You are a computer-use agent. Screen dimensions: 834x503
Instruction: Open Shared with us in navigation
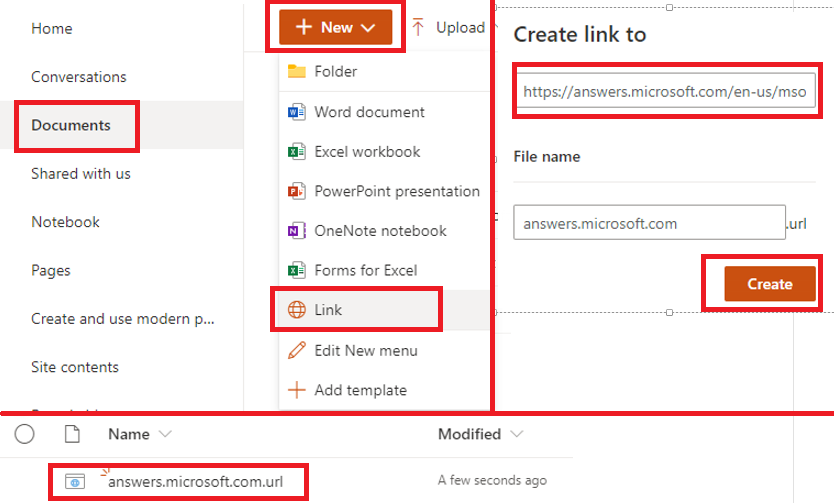tap(80, 173)
